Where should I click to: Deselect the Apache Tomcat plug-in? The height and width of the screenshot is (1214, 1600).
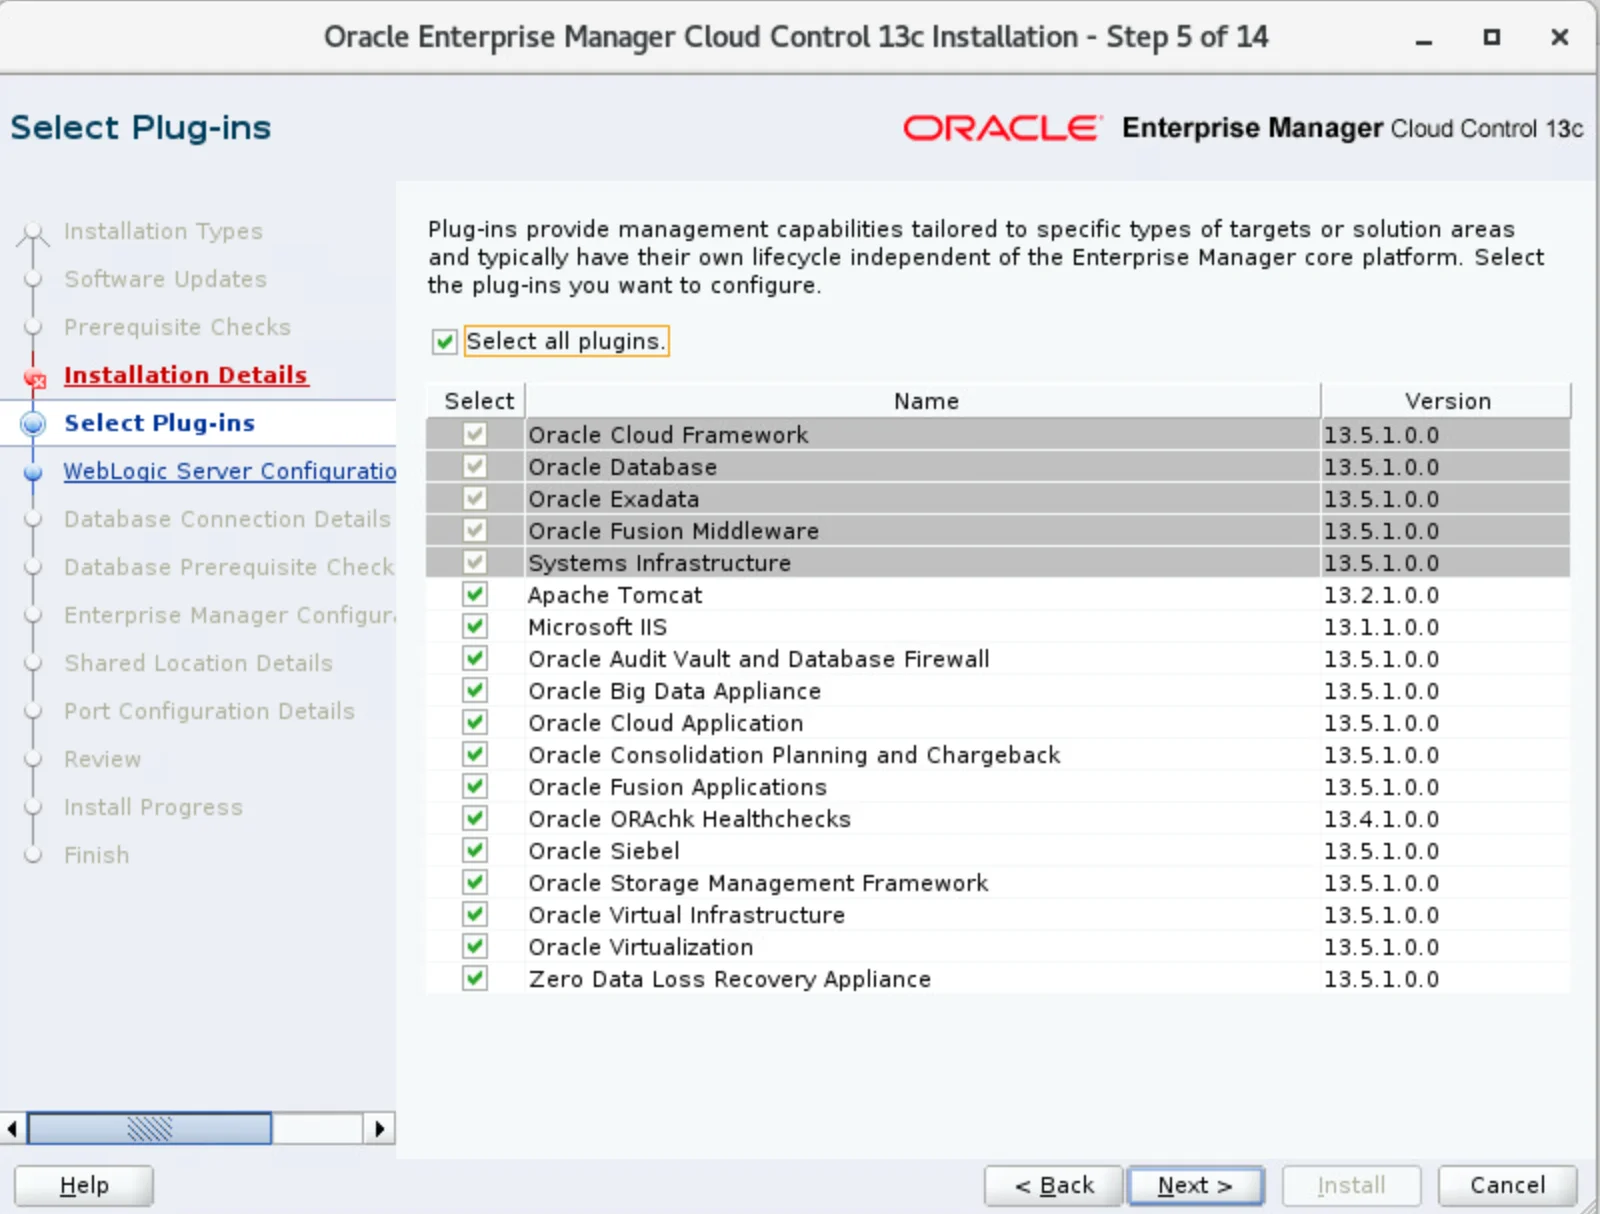[x=475, y=595]
